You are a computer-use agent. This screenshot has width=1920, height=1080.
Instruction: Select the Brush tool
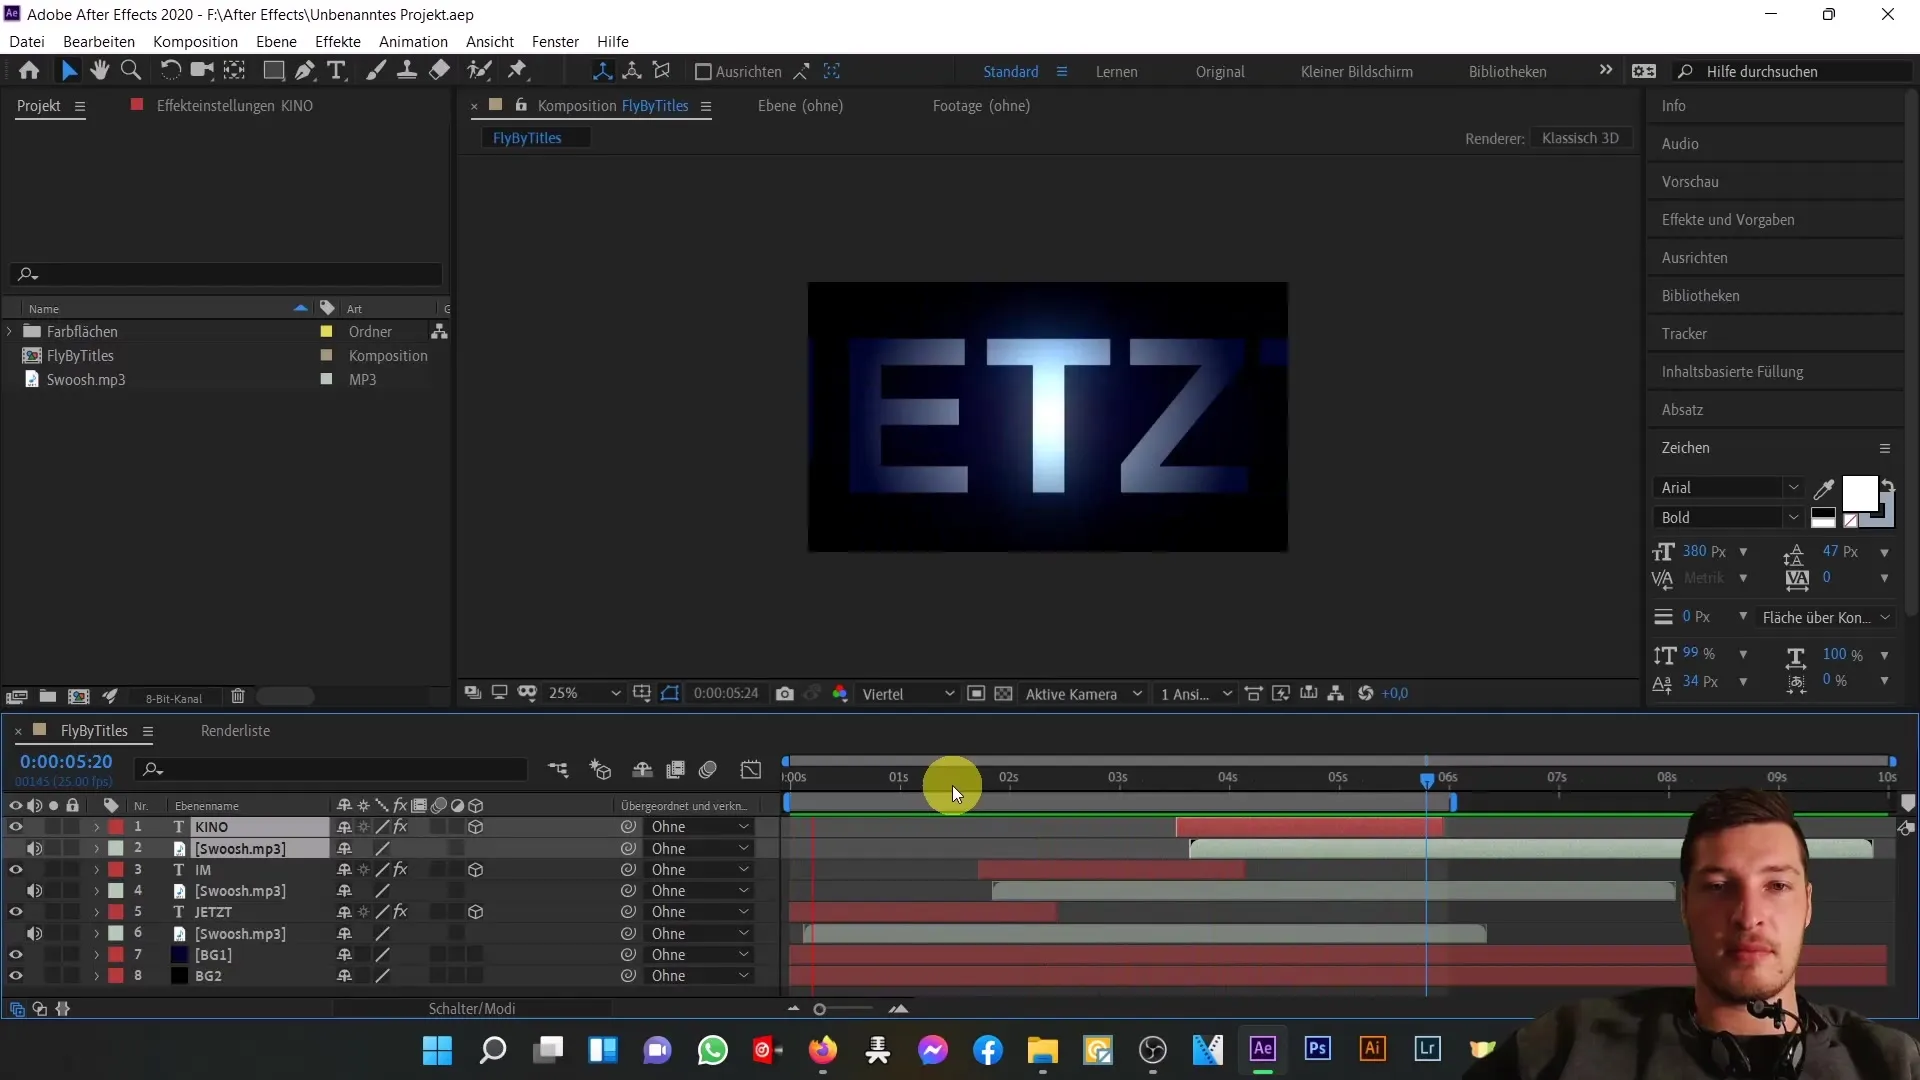(376, 71)
